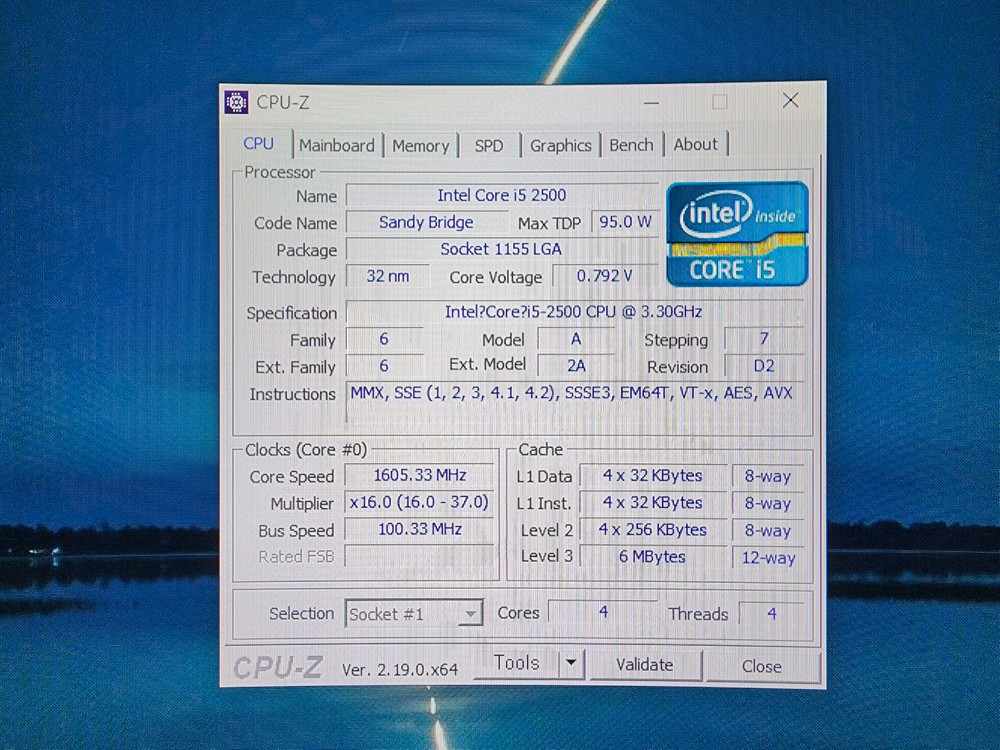Click the L1 Inst. value 4 x 32 KBytes

click(x=652, y=503)
